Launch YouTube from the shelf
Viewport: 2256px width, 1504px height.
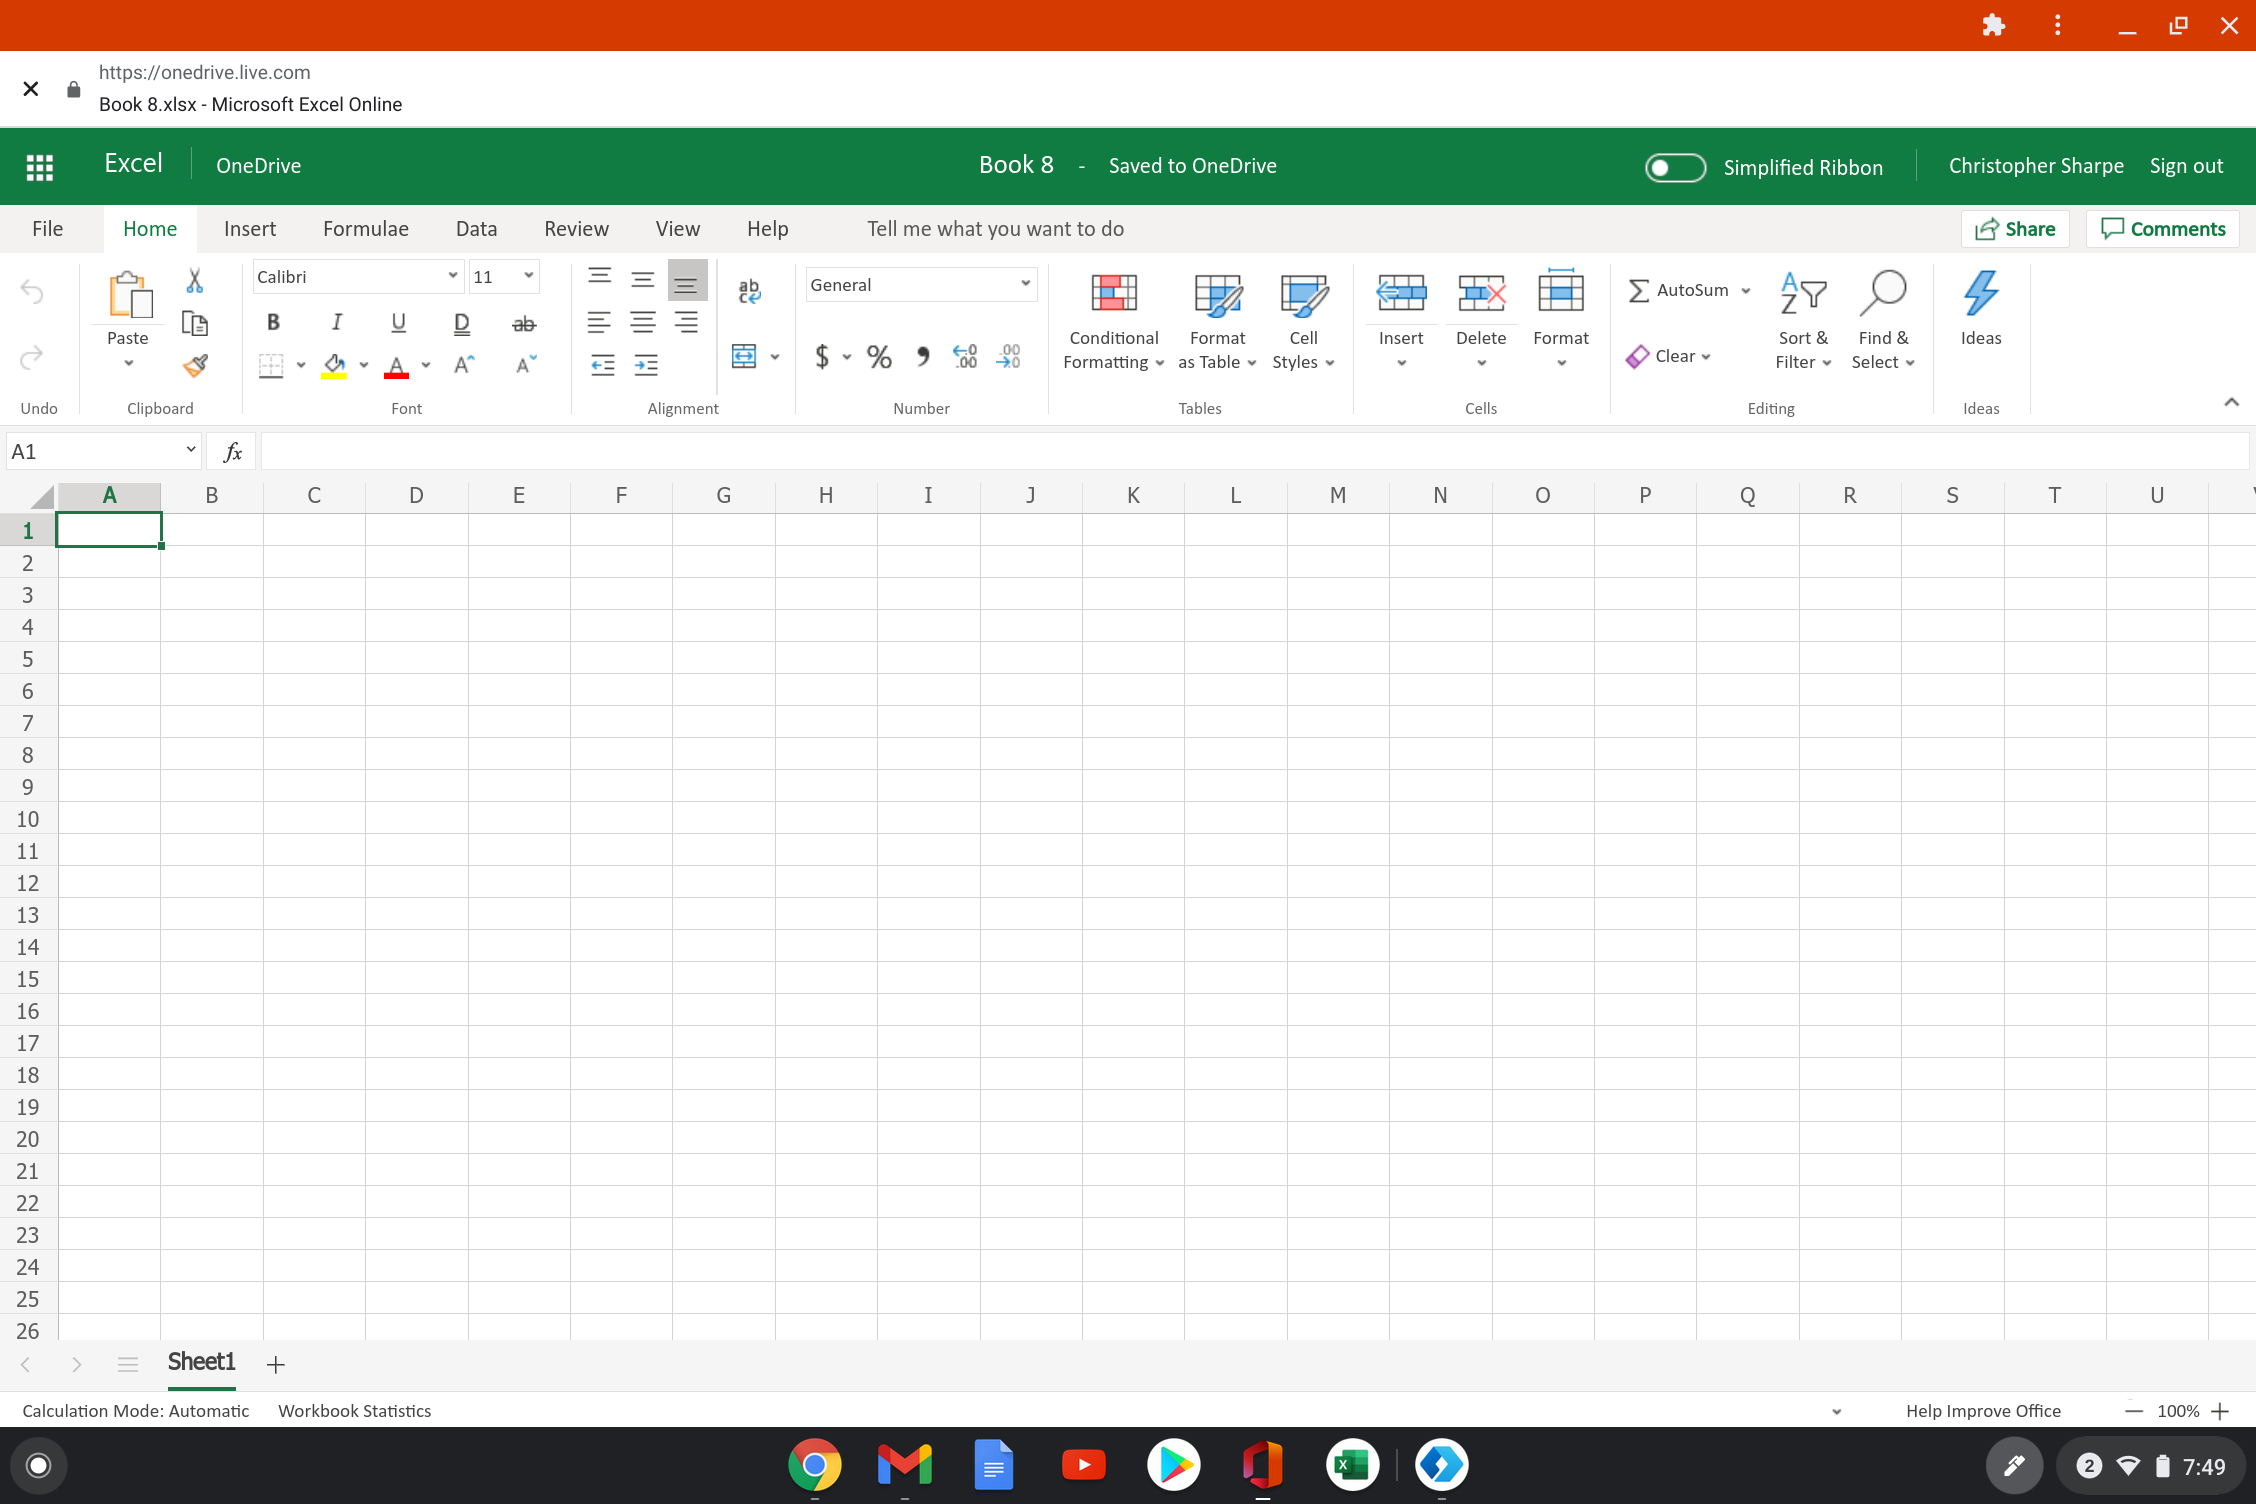click(x=1083, y=1465)
